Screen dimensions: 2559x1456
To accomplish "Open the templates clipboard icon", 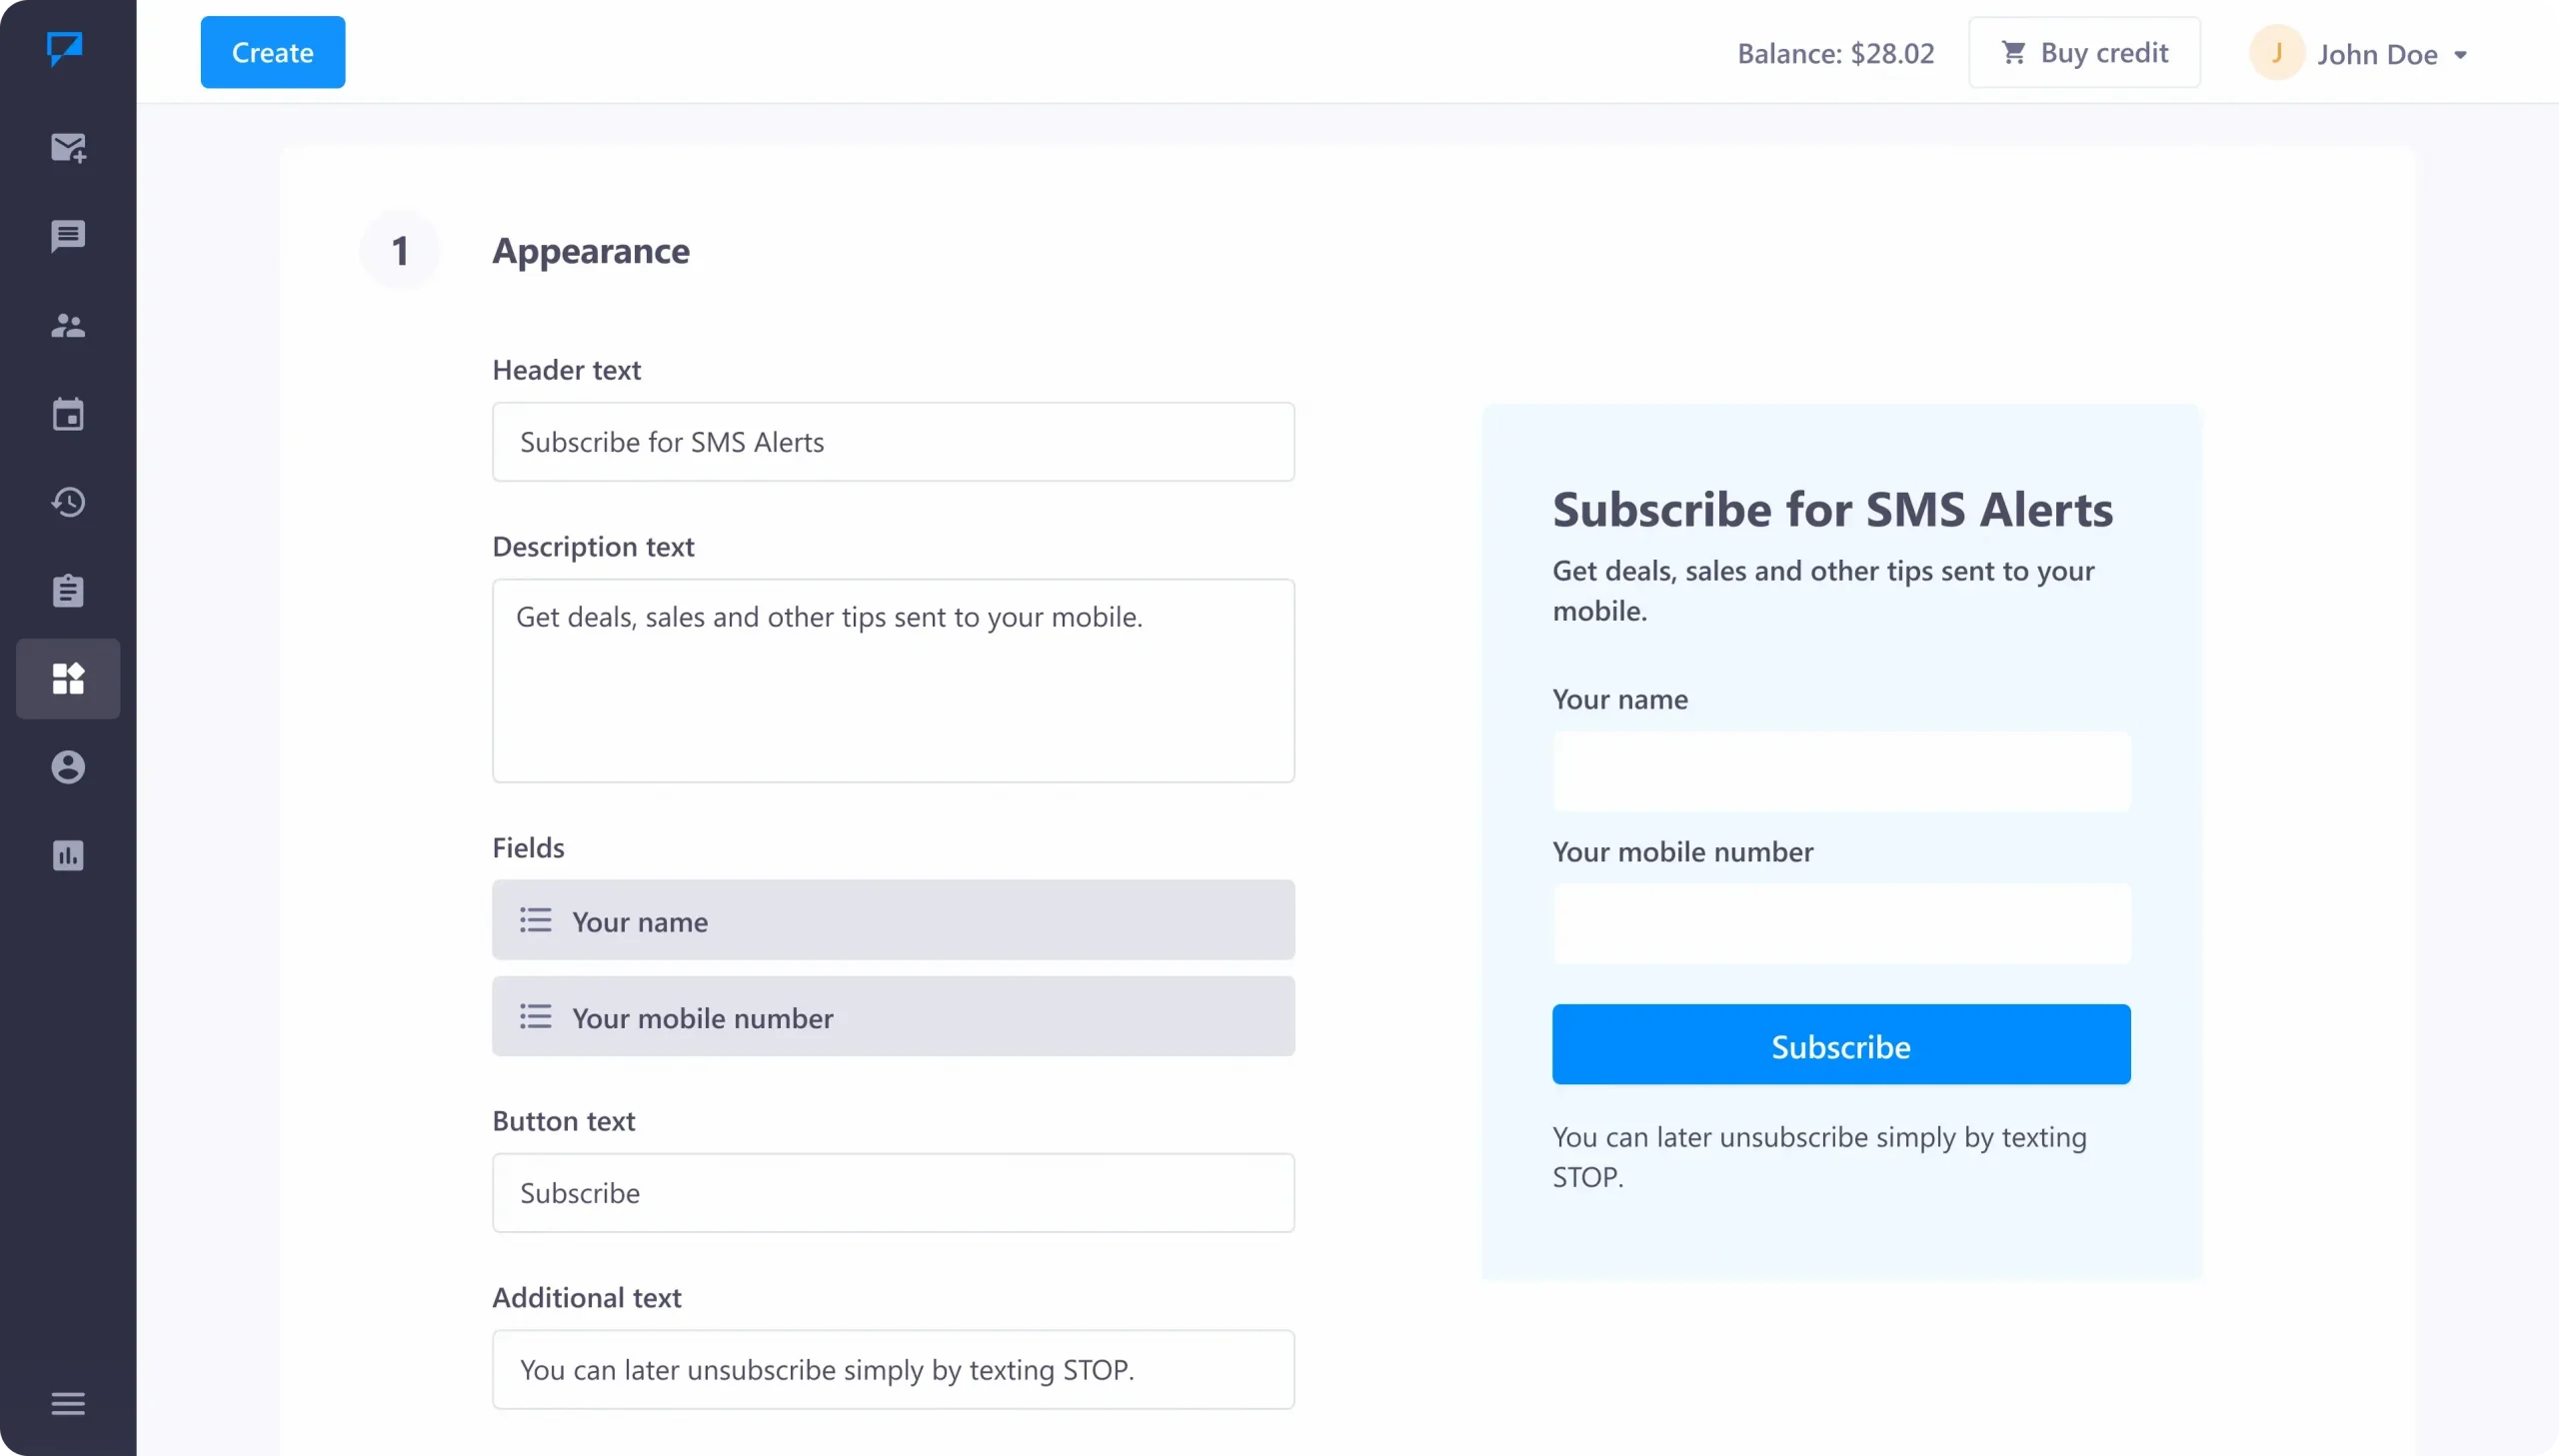I will click(68, 590).
